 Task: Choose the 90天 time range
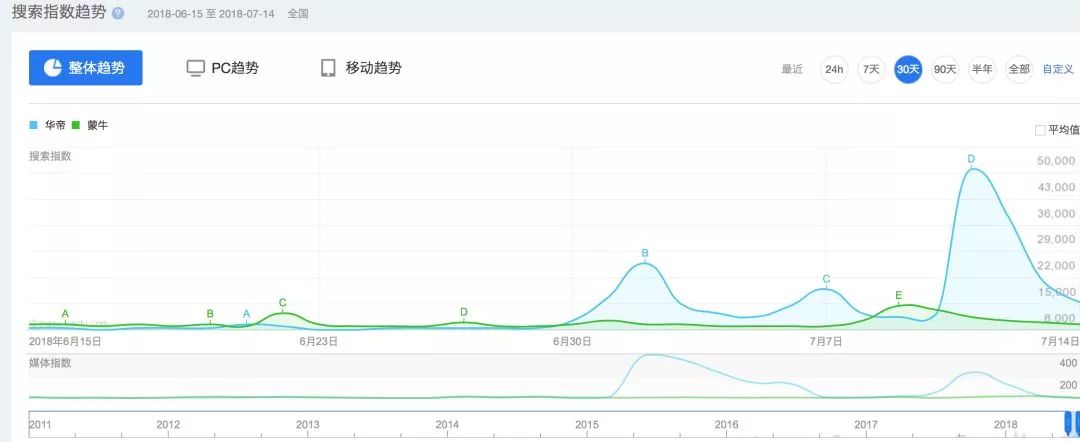(x=945, y=69)
